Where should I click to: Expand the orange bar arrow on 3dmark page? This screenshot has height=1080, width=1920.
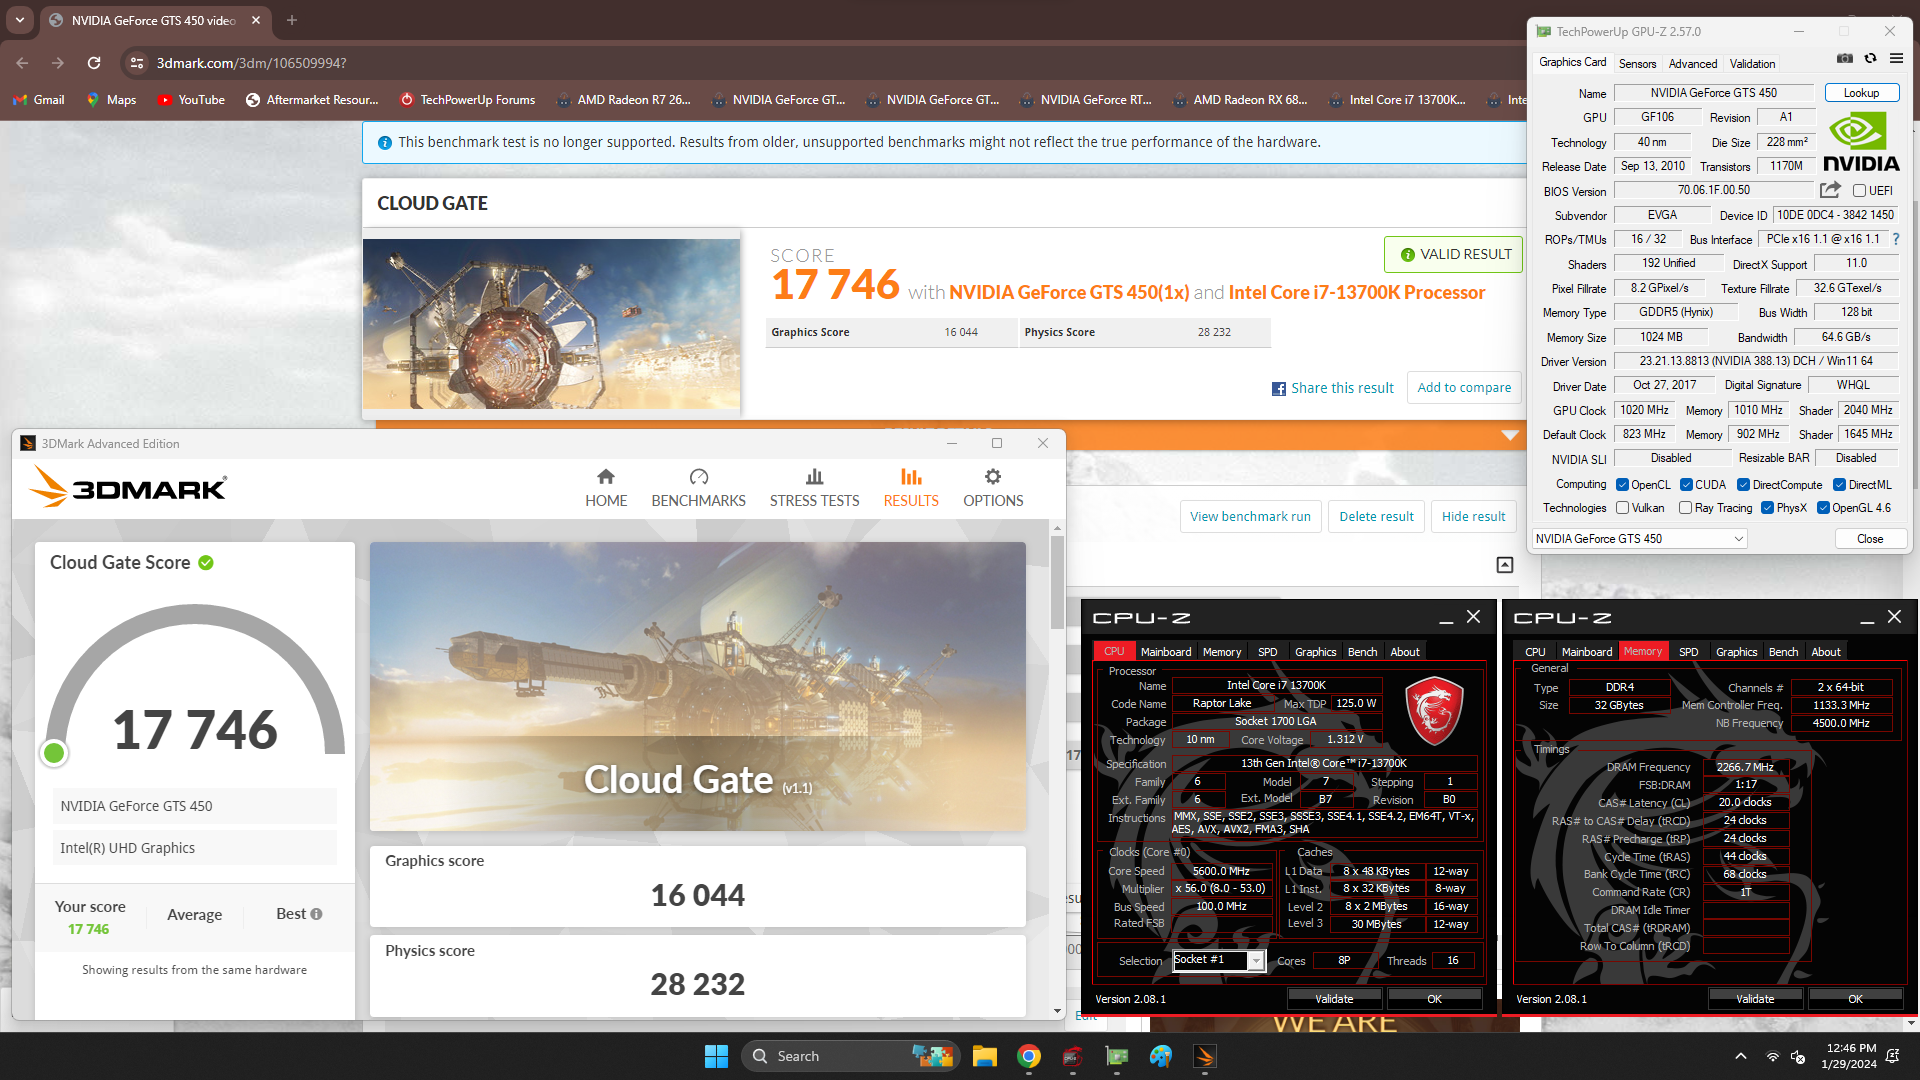point(1510,435)
